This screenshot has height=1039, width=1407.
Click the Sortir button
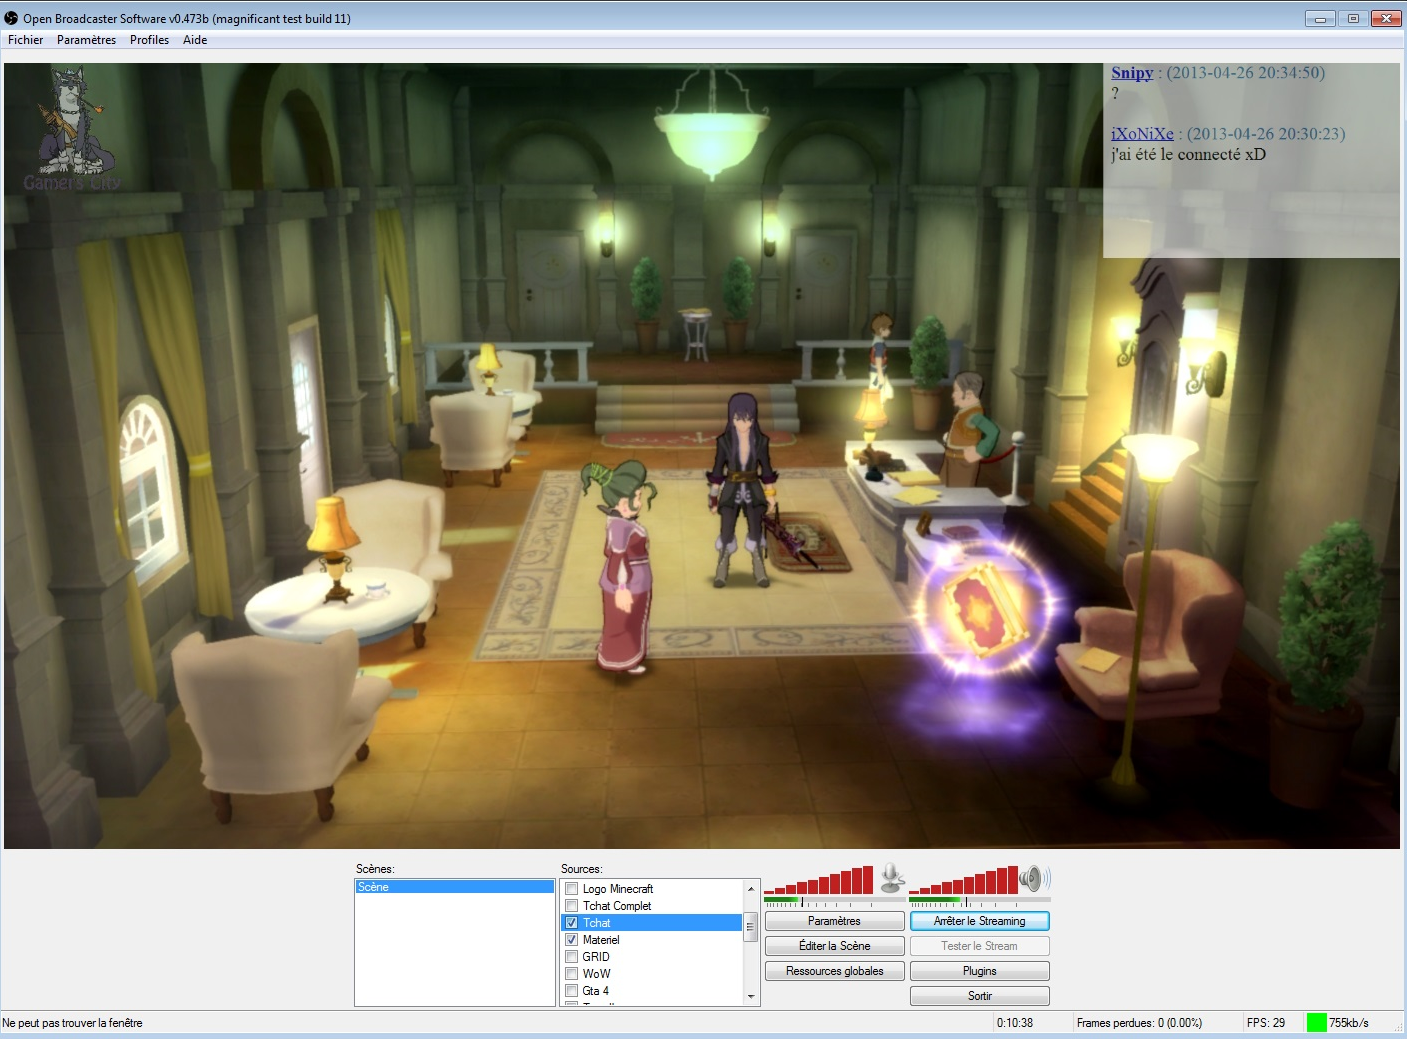click(979, 996)
